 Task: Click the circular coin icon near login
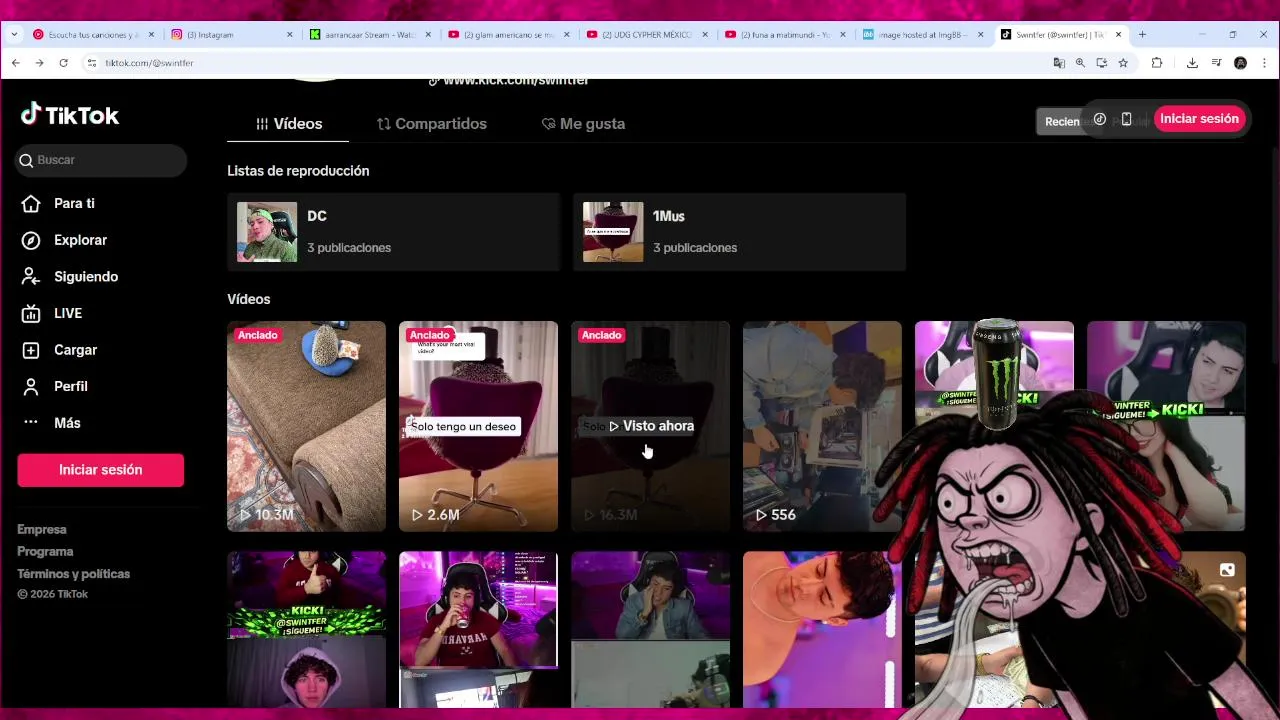click(1100, 119)
